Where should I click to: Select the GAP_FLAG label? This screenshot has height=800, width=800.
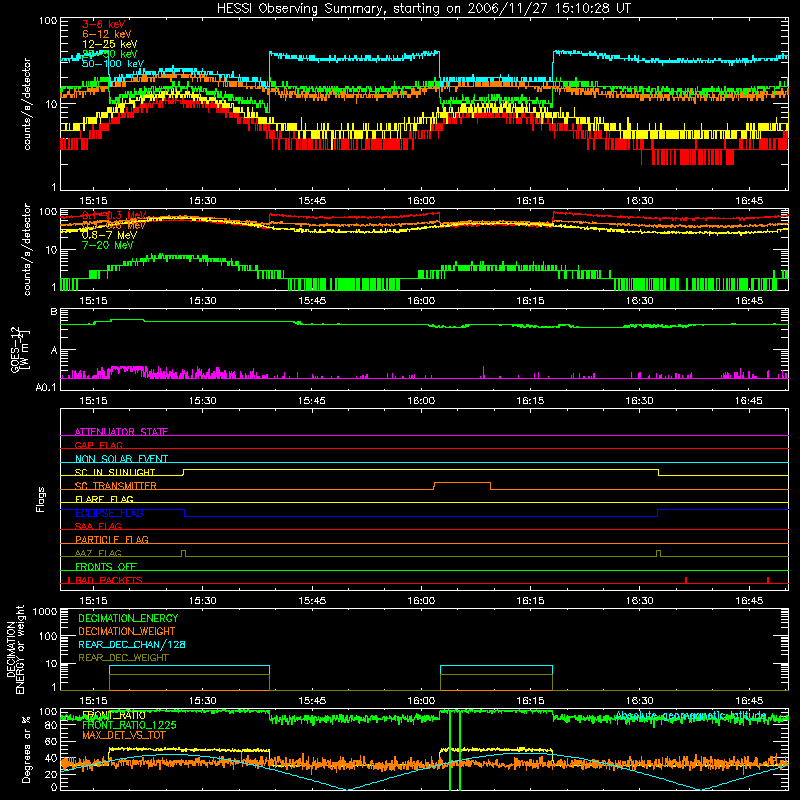(98, 445)
